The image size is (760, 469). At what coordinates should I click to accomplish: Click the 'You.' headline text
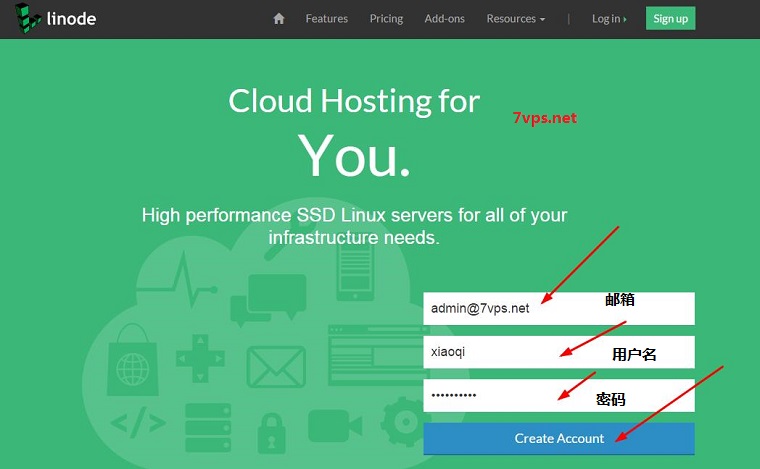click(354, 156)
